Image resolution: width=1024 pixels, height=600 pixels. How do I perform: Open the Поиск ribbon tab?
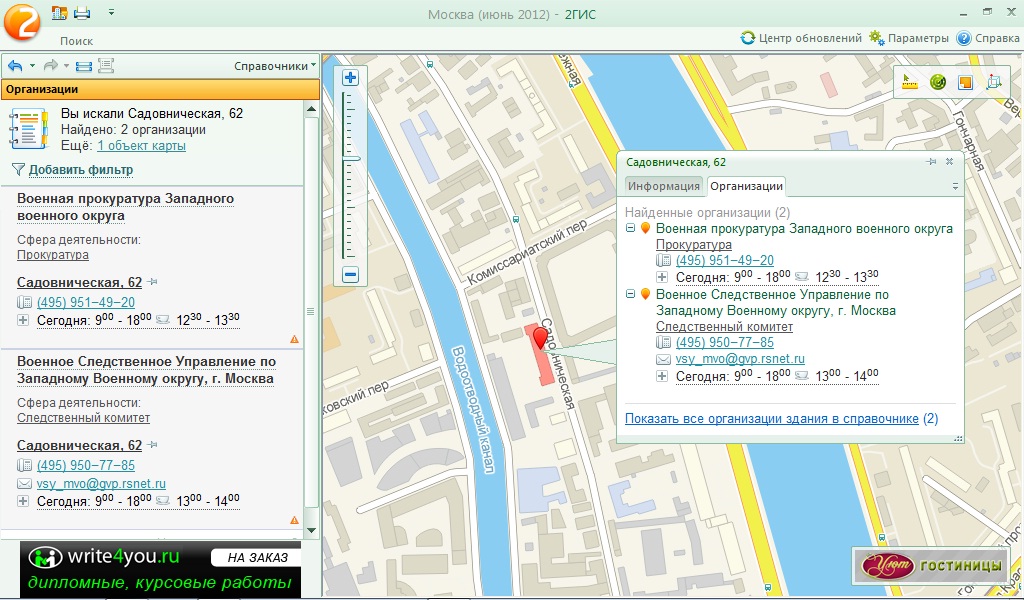77,41
